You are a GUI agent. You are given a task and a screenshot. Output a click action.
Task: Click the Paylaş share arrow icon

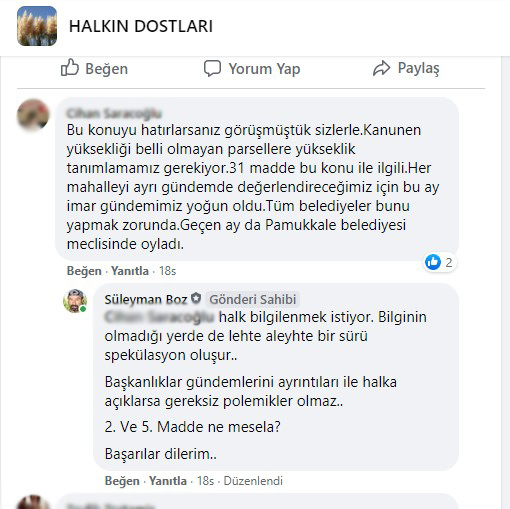point(381,68)
